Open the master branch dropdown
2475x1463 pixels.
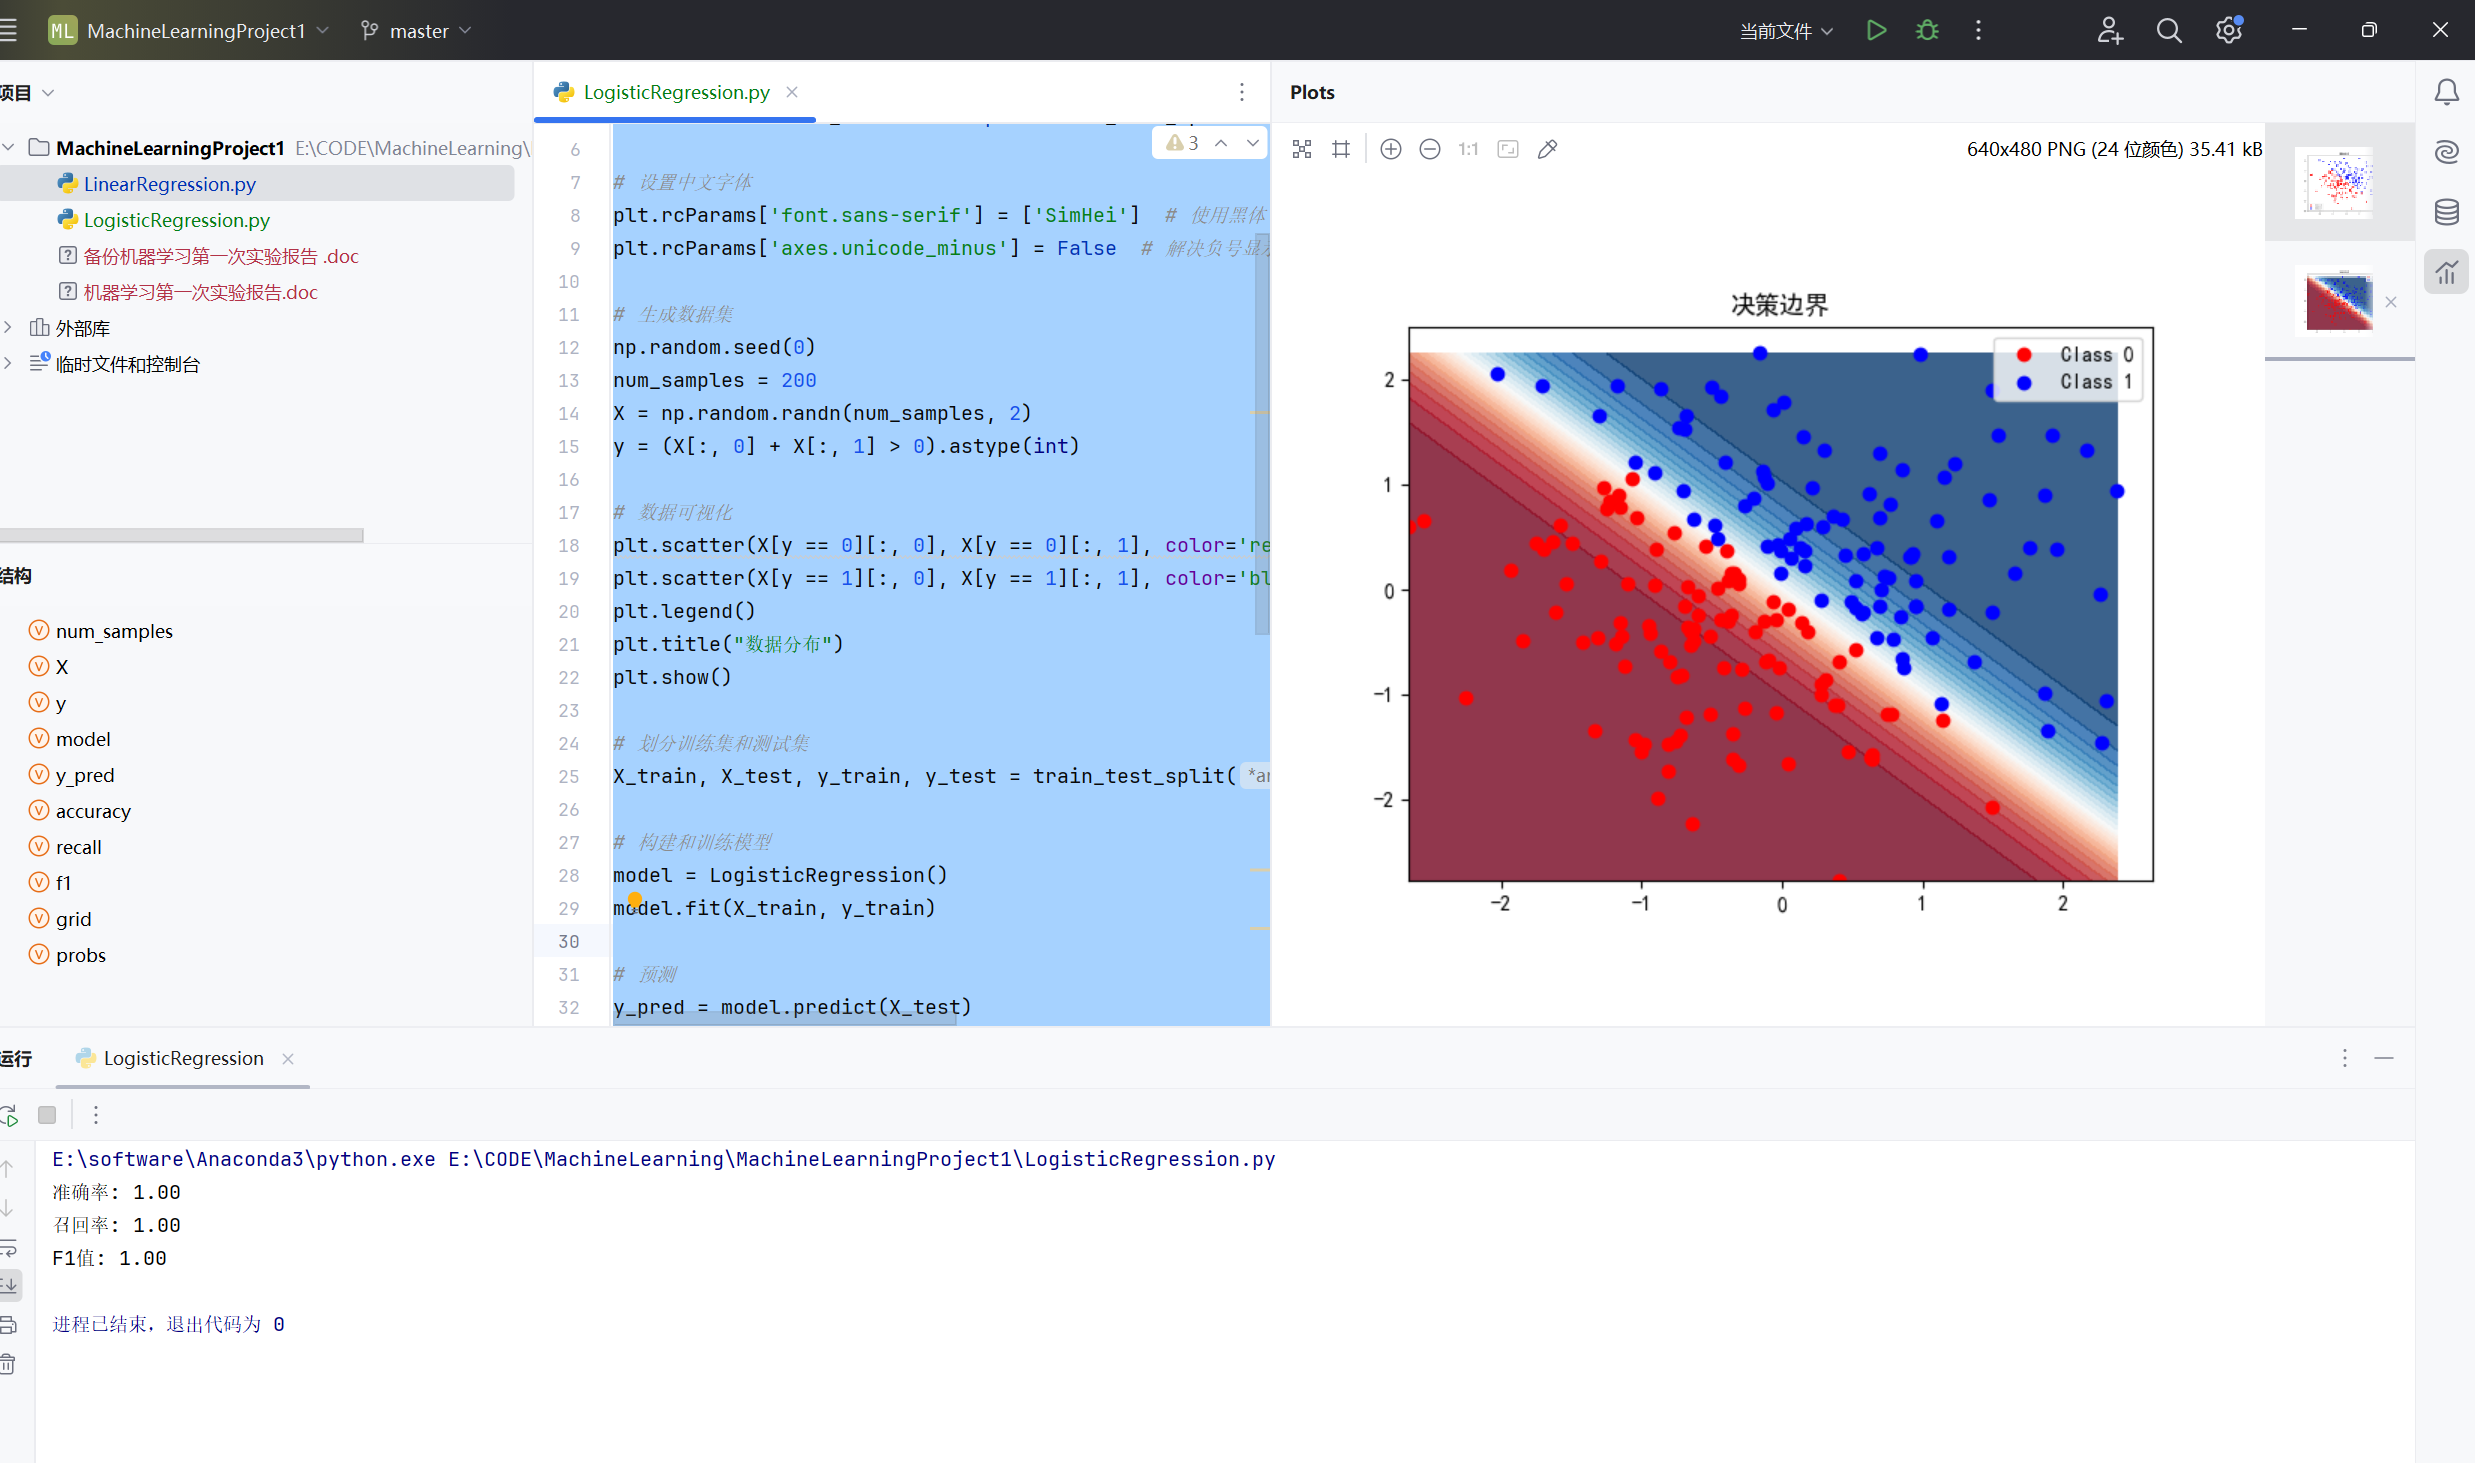click(x=416, y=31)
